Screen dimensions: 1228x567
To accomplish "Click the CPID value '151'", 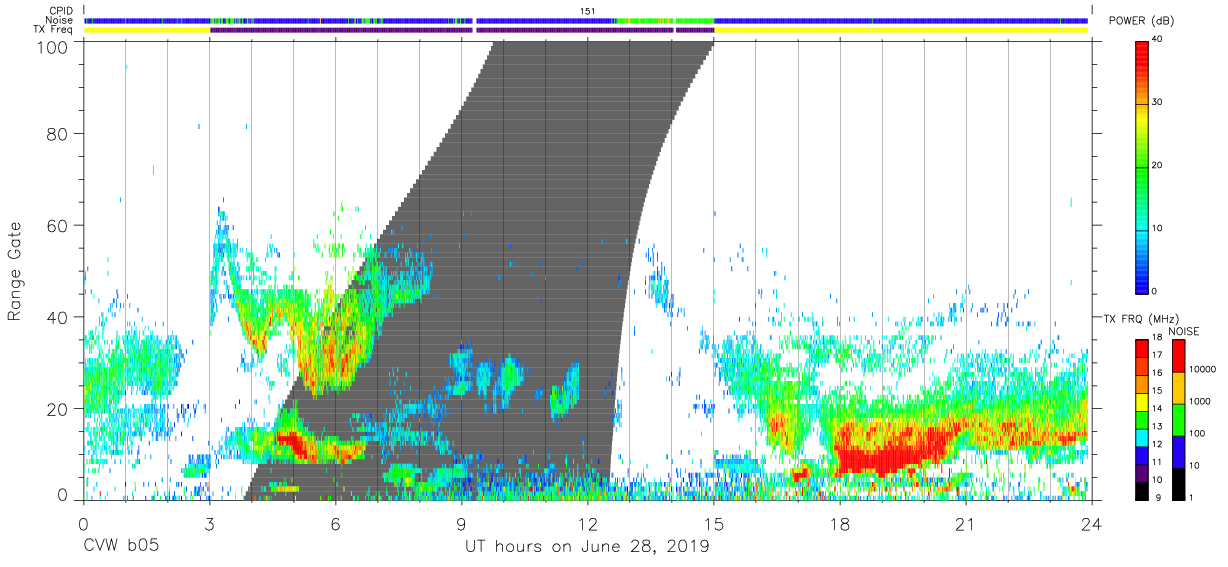I will [587, 11].
